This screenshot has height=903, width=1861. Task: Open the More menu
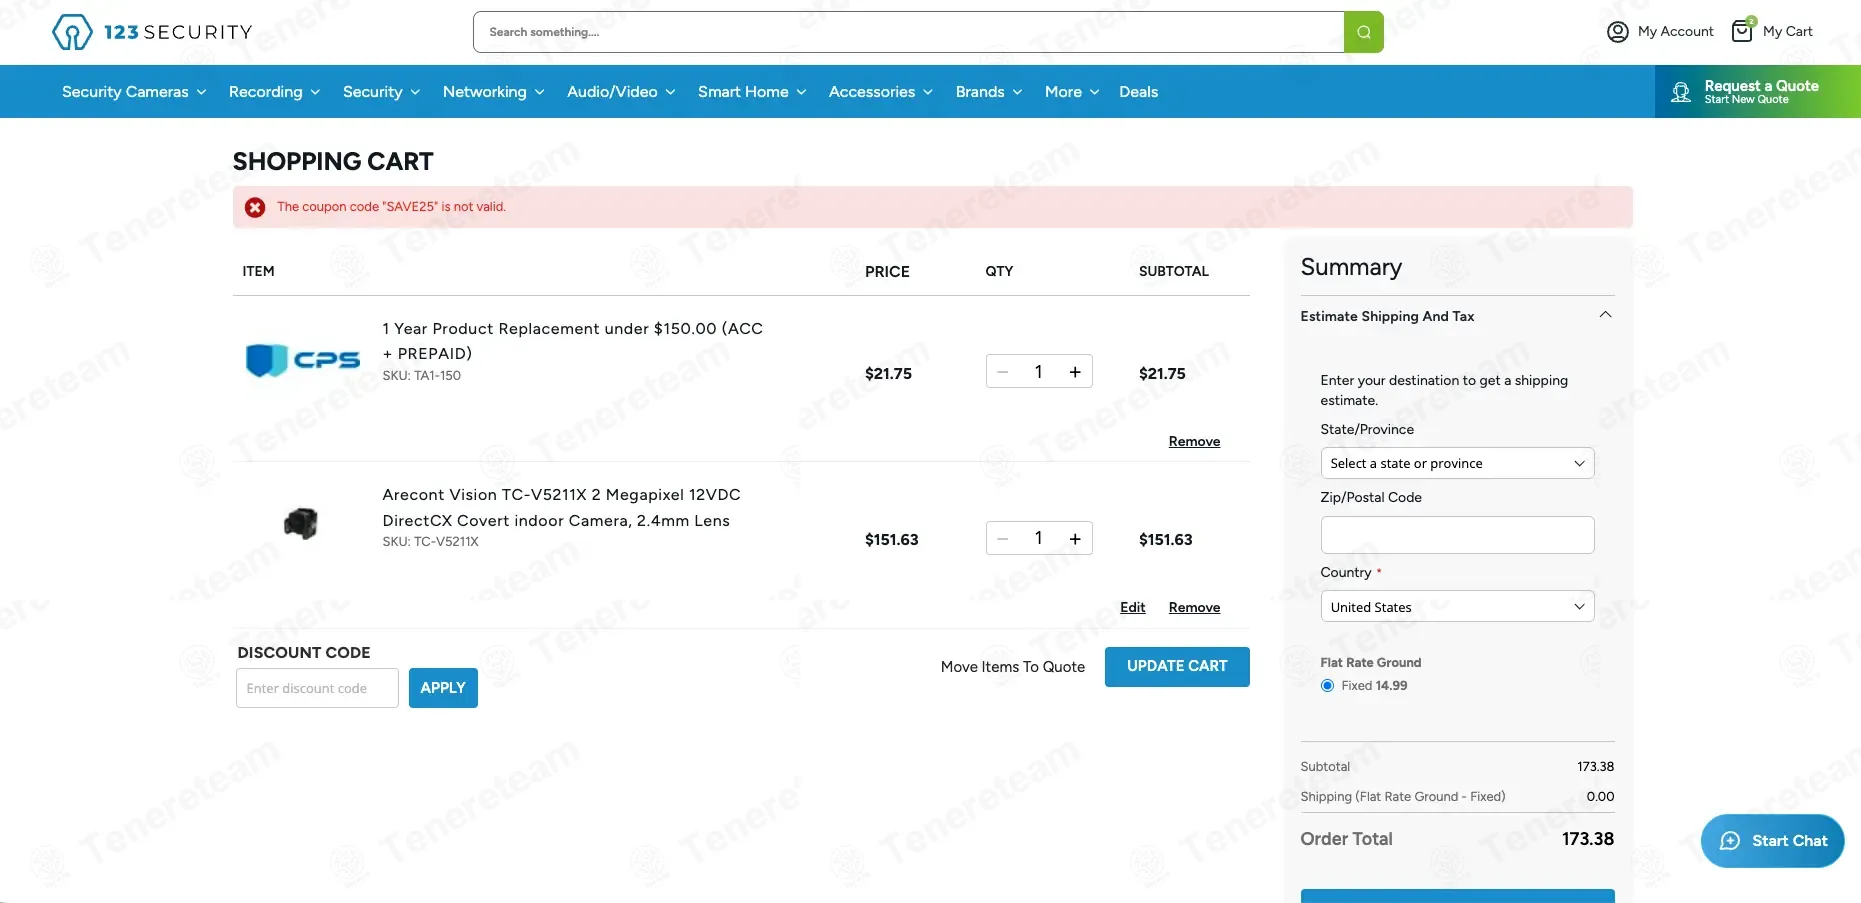click(x=1072, y=92)
